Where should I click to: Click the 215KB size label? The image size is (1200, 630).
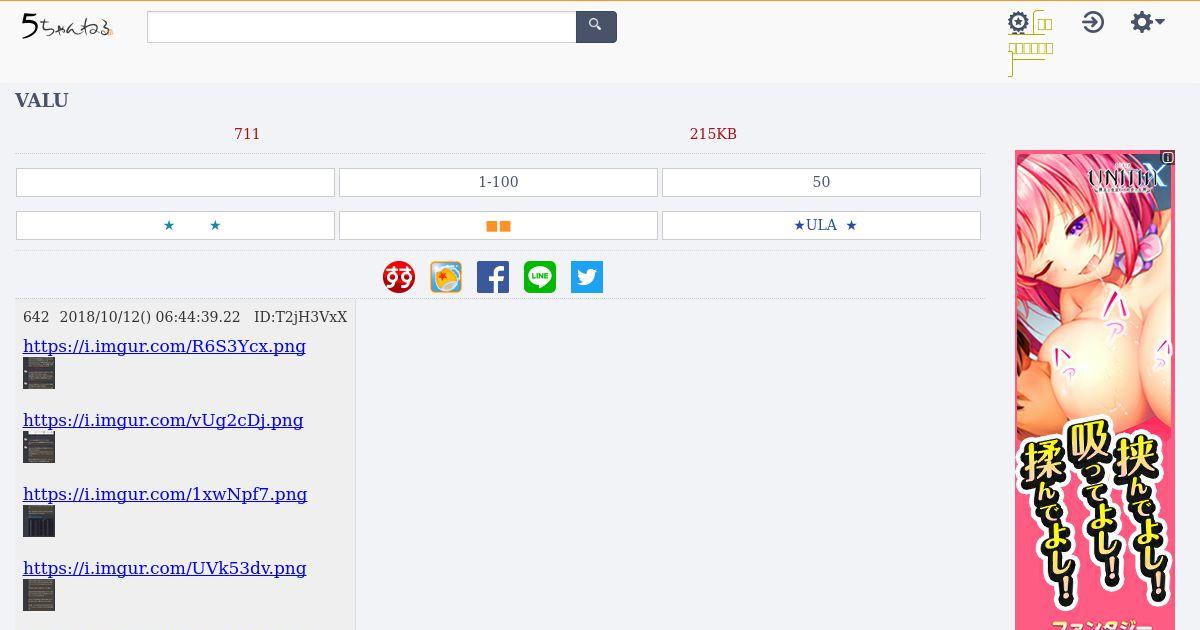(713, 134)
